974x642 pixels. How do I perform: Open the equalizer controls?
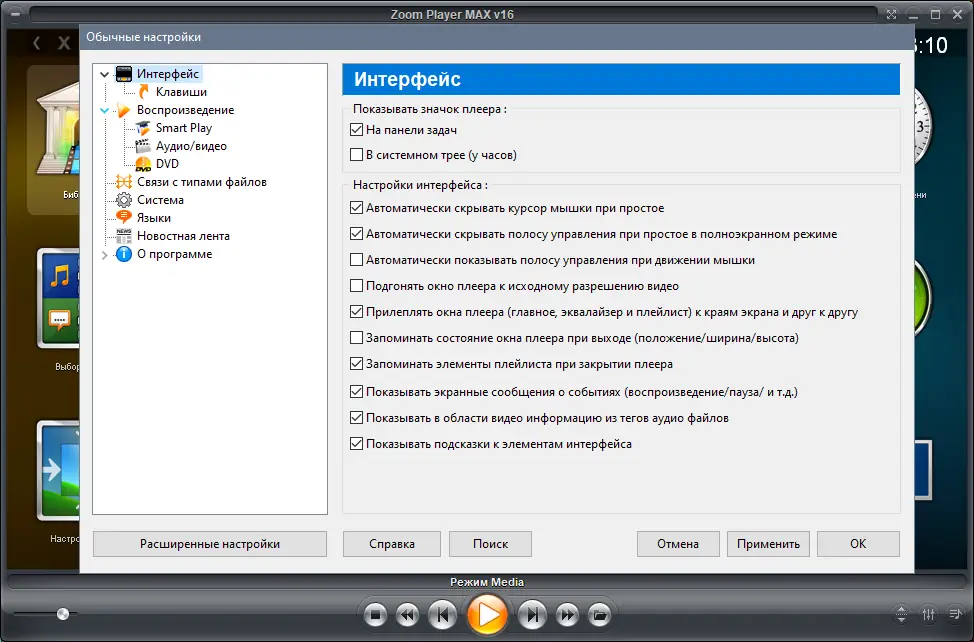(x=927, y=615)
